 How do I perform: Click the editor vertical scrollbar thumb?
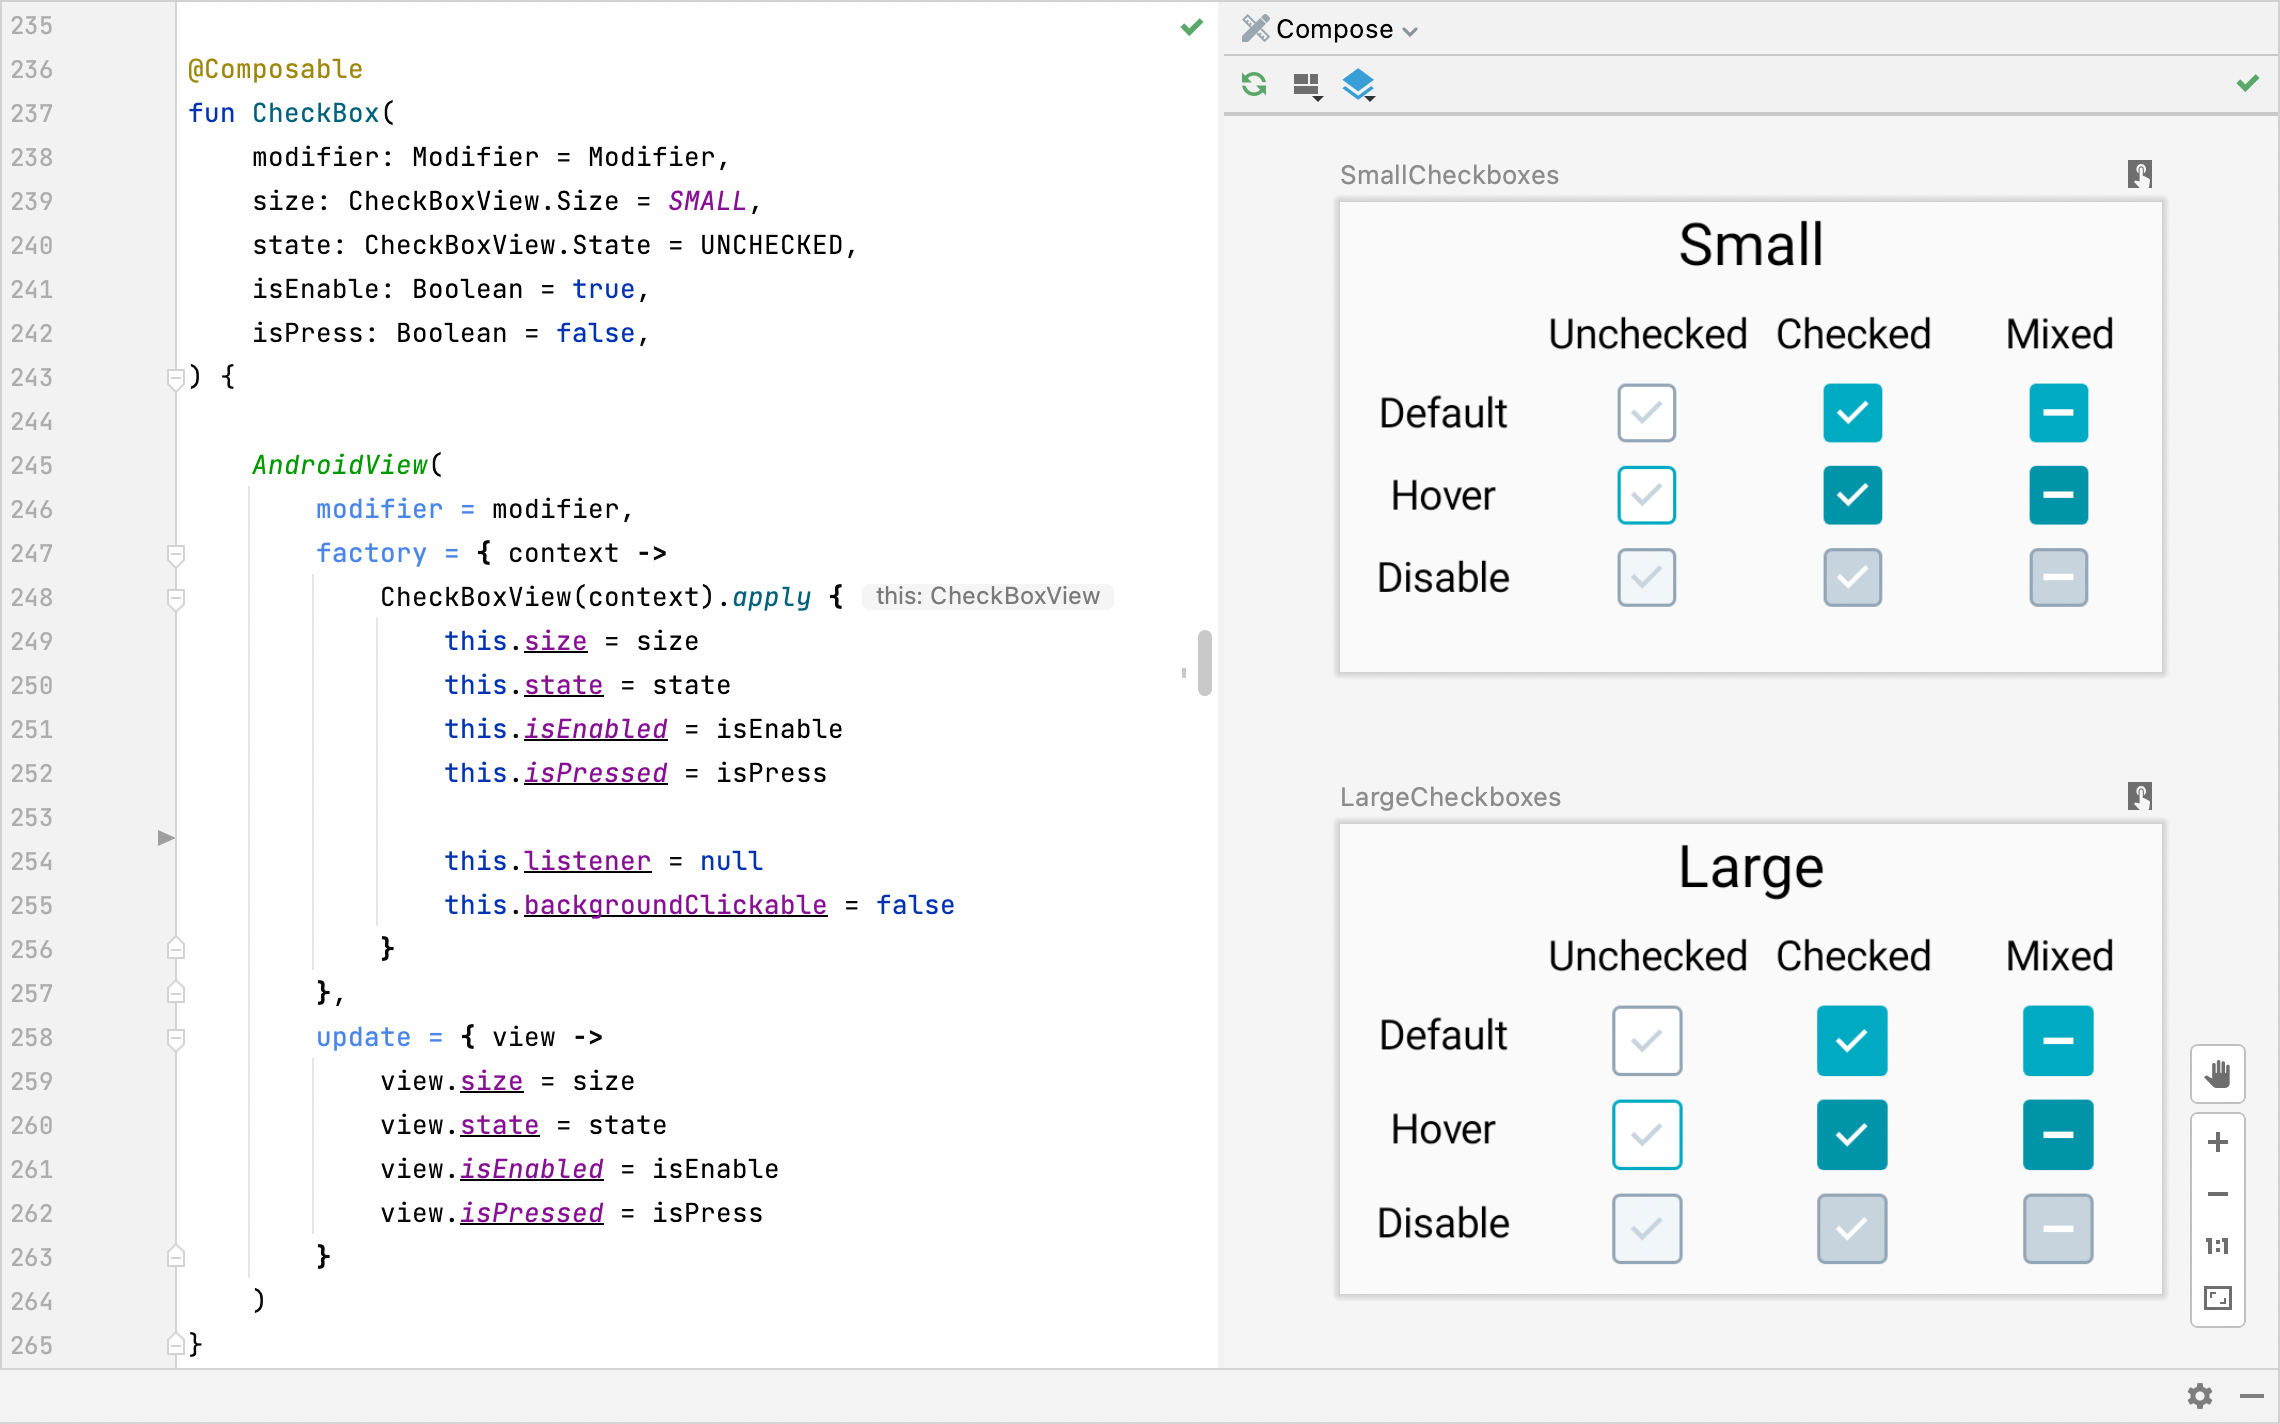(x=1205, y=662)
